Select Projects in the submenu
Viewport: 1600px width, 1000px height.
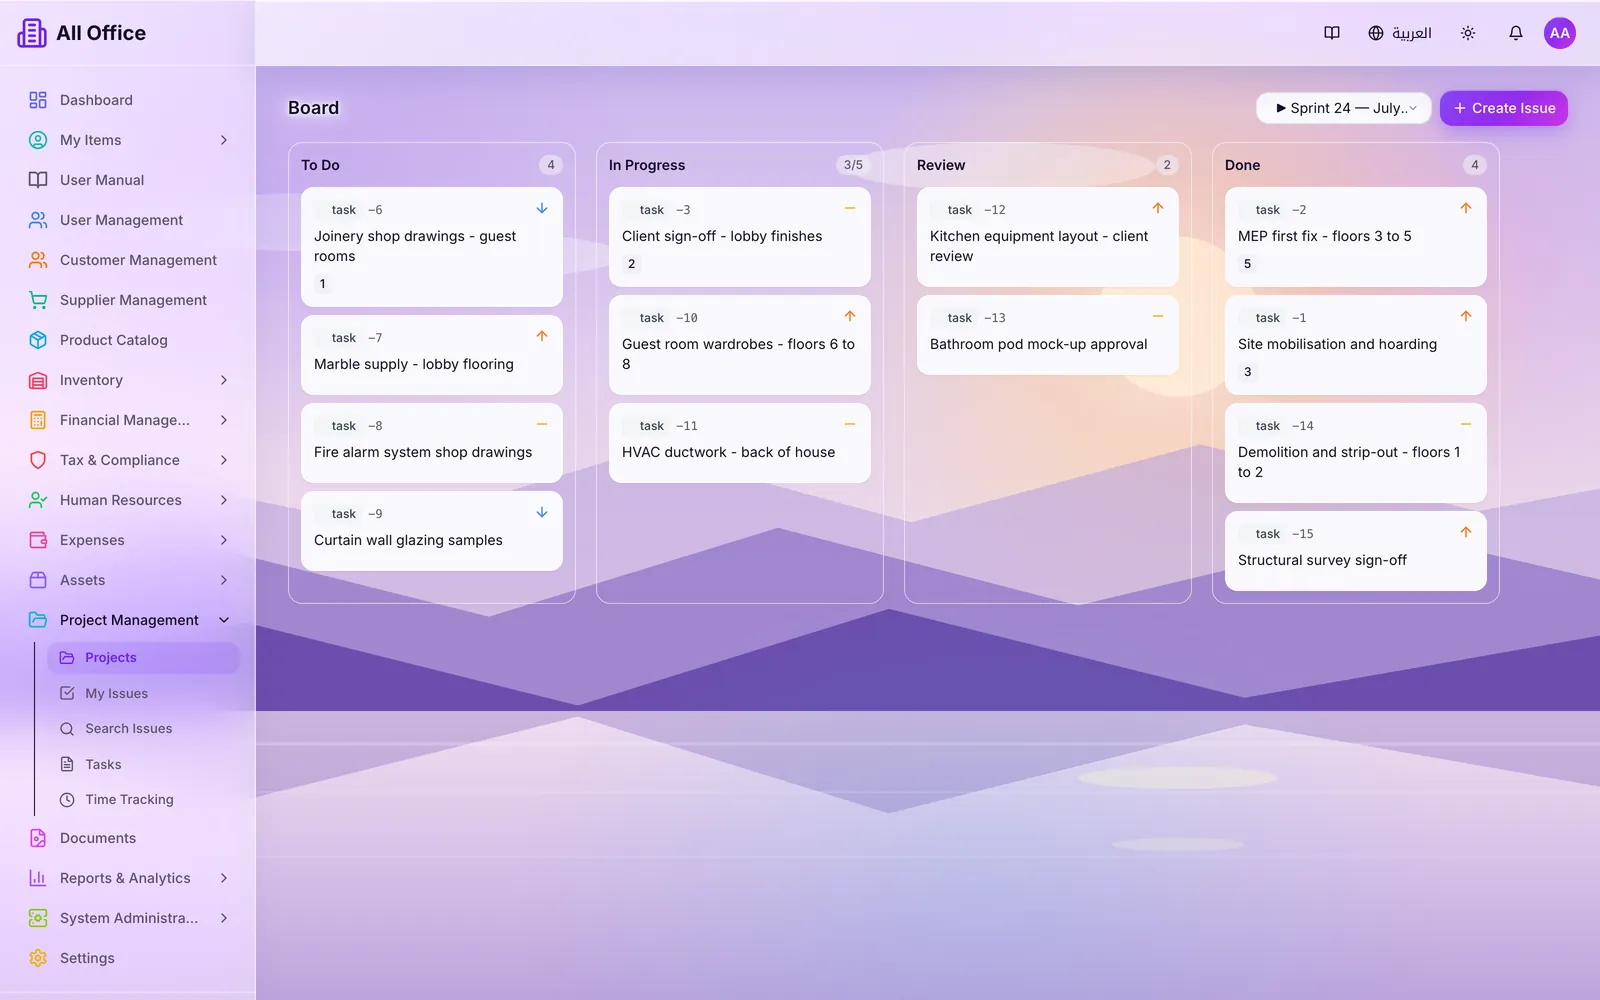point(143,657)
